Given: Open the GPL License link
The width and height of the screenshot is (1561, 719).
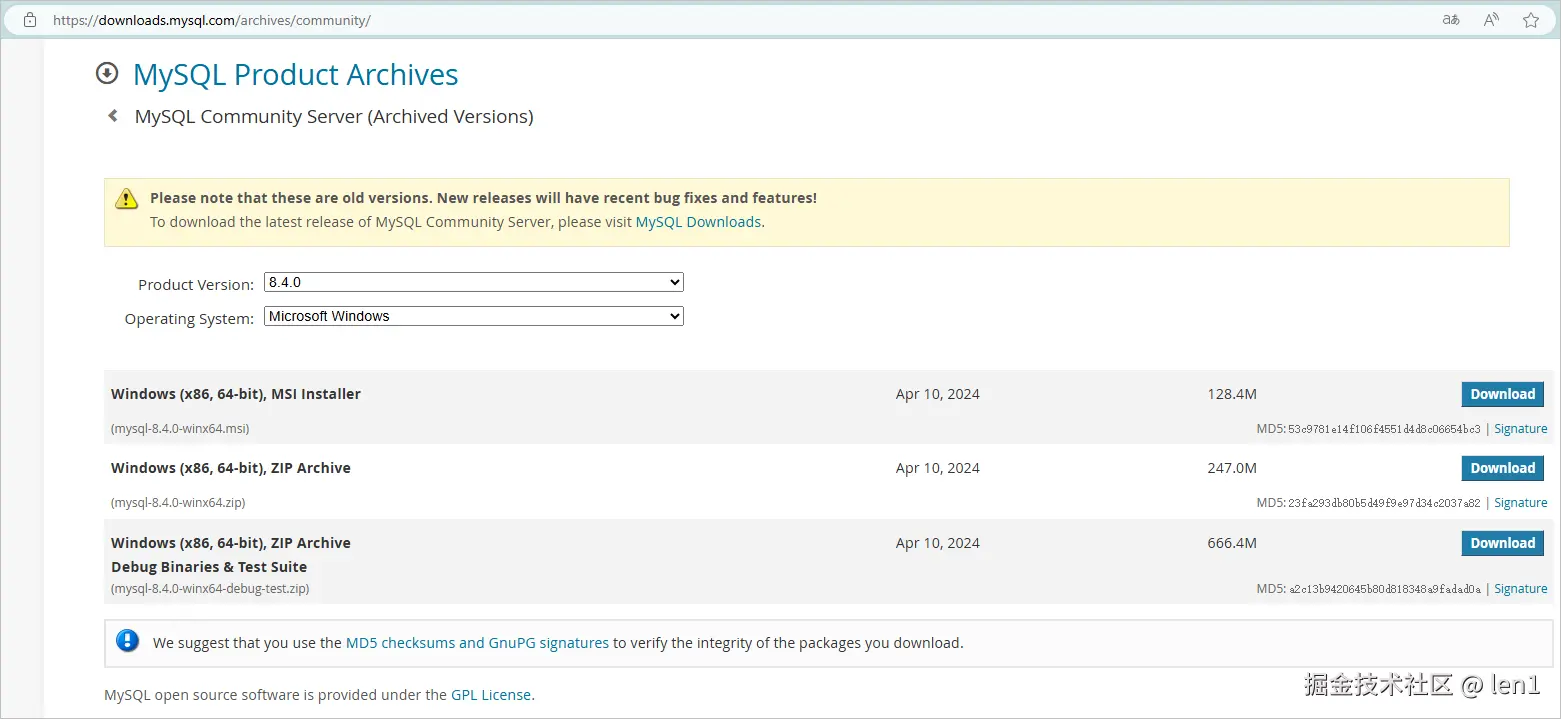Looking at the screenshot, I should coord(491,694).
